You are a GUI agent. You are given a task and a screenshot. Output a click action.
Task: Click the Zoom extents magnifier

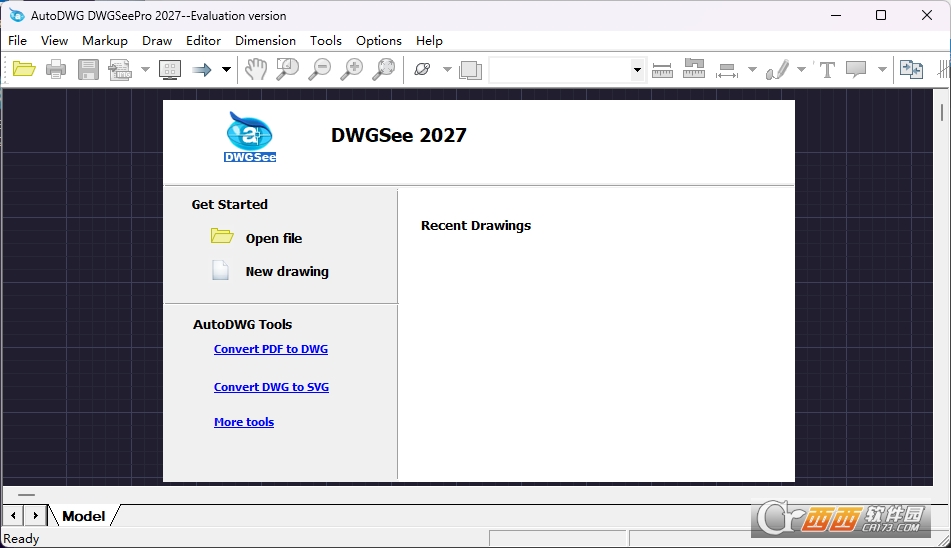tap(384, 69)
